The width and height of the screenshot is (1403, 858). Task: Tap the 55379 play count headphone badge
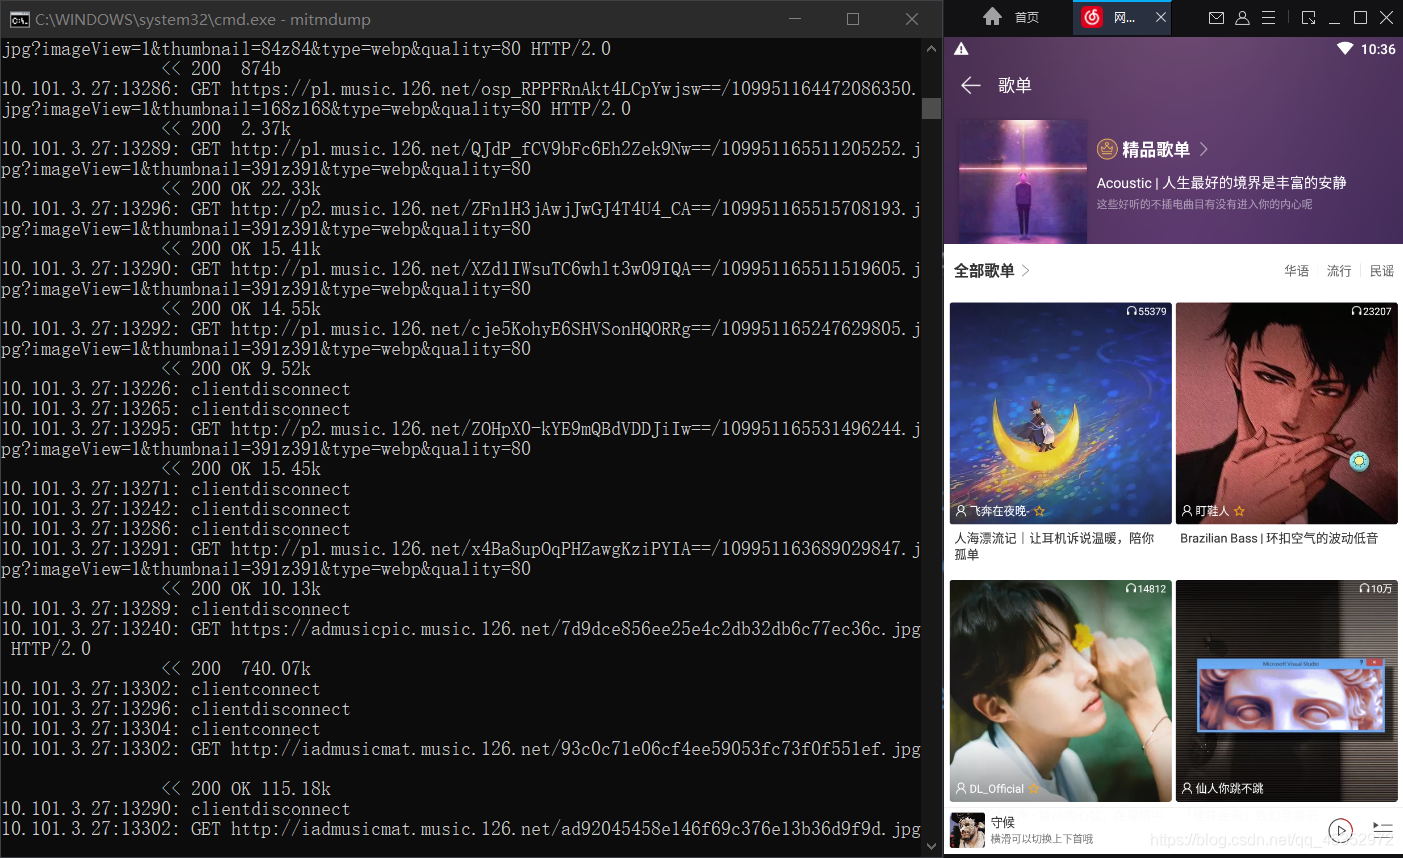point(1146,311)
